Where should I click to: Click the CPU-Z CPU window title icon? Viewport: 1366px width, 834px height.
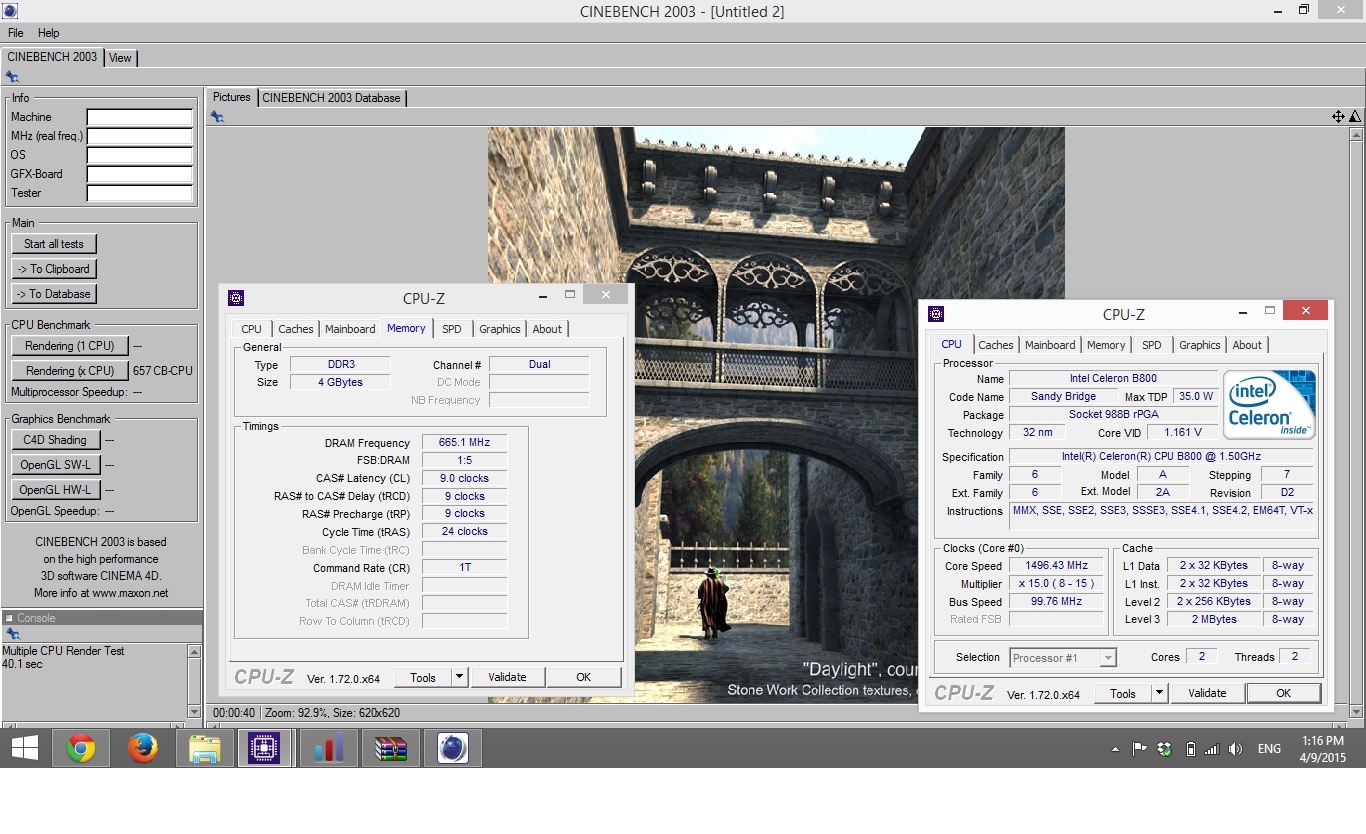[936, 313]
